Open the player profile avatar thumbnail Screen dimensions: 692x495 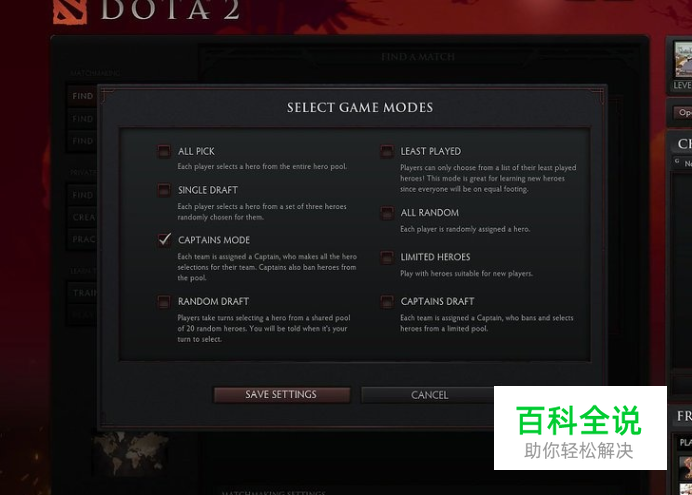pyautogui.click(x=683, y=60)
